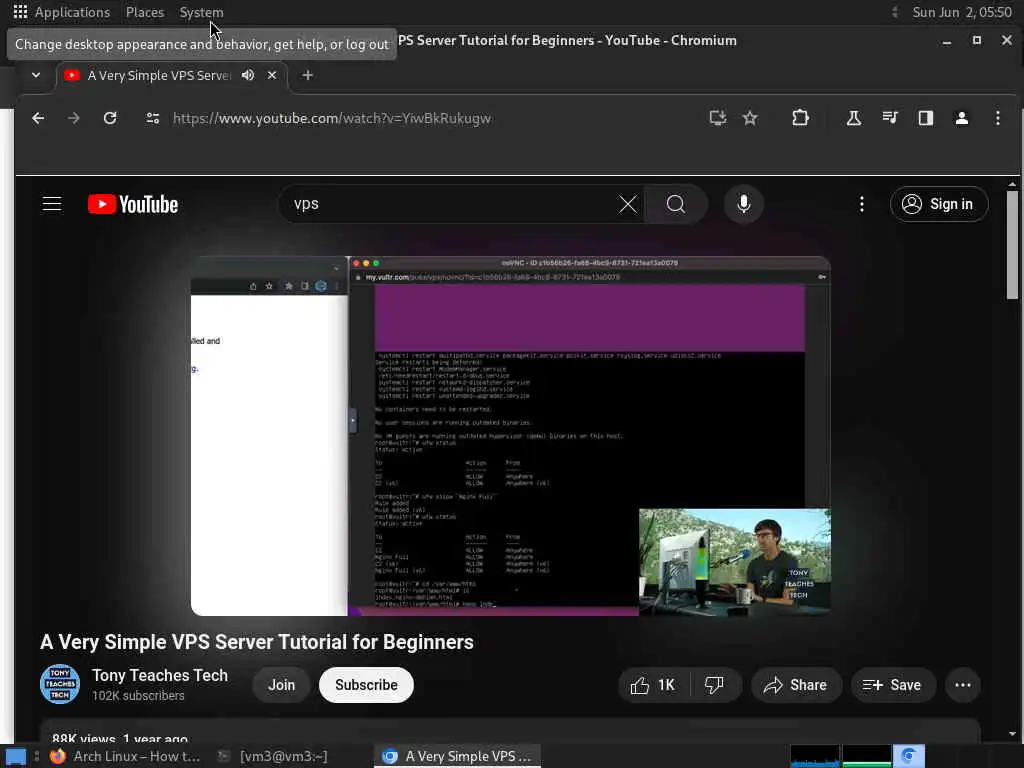Screen dimensions: 1024x768
Task: Bookmark this page with star icon
Action: [x=750, y=118]
